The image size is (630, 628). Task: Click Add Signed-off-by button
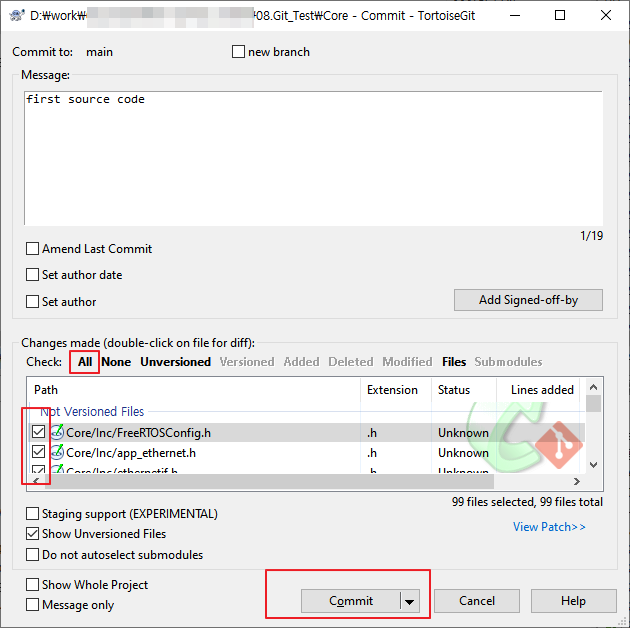point(528,300)
